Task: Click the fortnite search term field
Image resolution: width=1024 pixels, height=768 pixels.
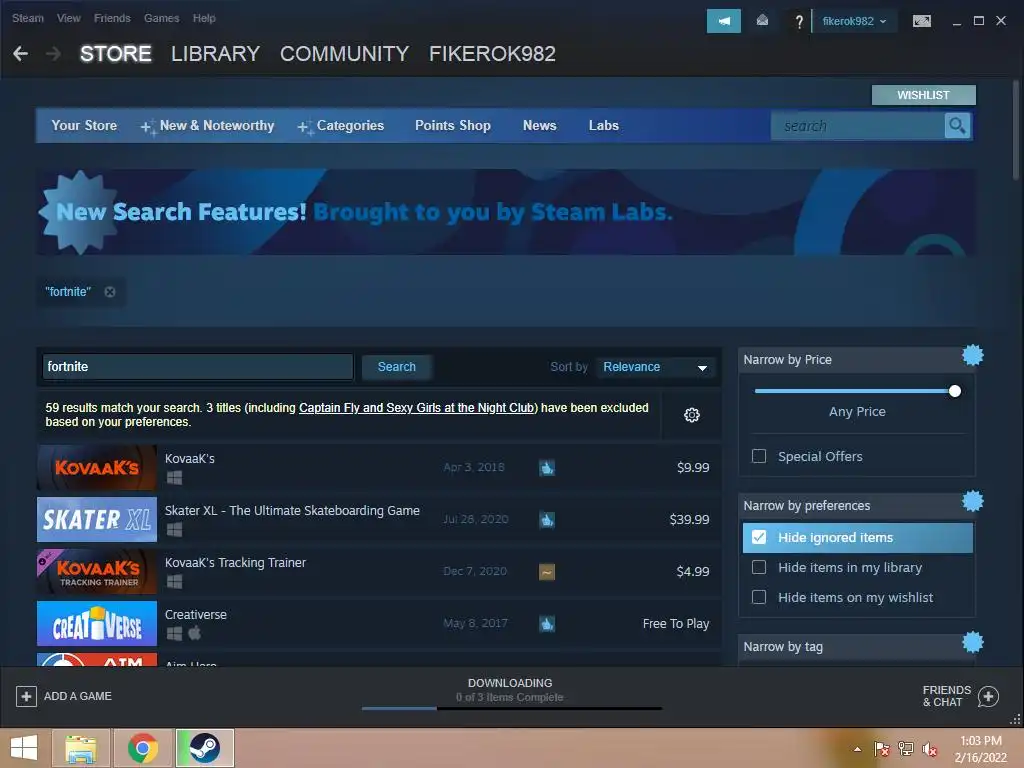Action: click(x=198, y=367)
